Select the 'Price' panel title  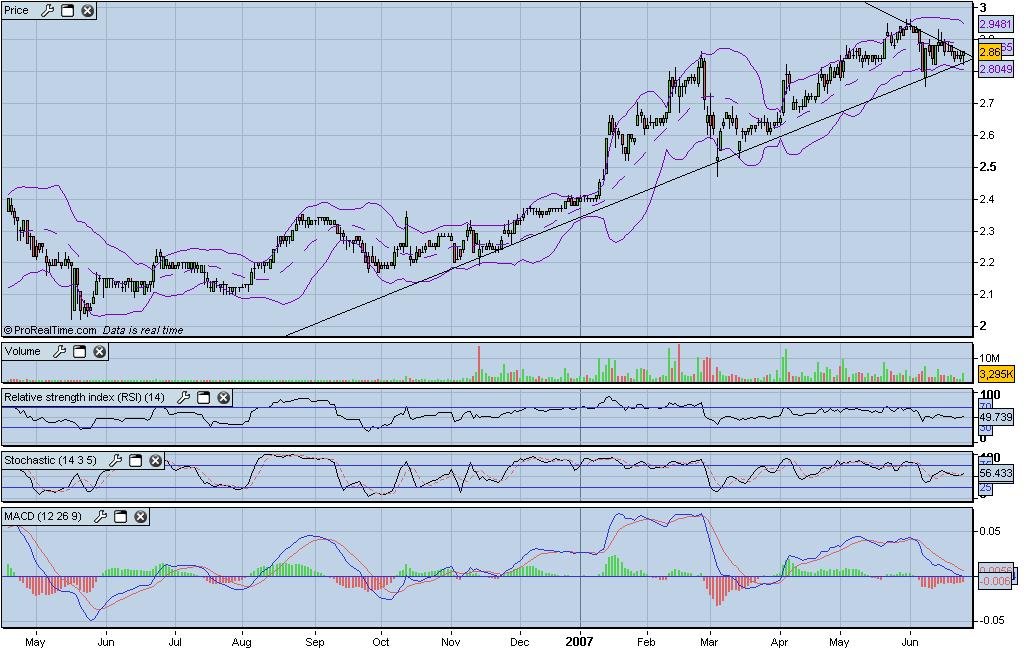(x=16, y=10)
